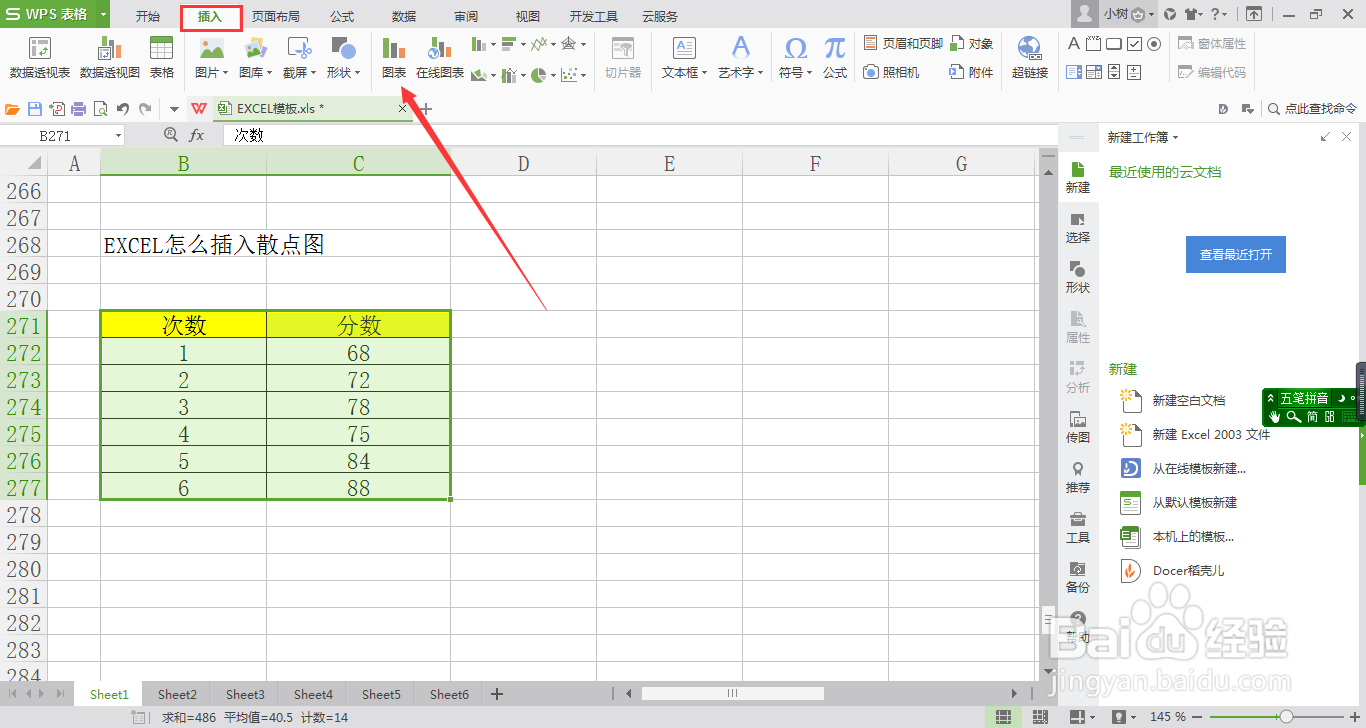Open the 数据透视表 pivot table tool
This screenshot has width=1366, height=728.
(x=40, y=57)
